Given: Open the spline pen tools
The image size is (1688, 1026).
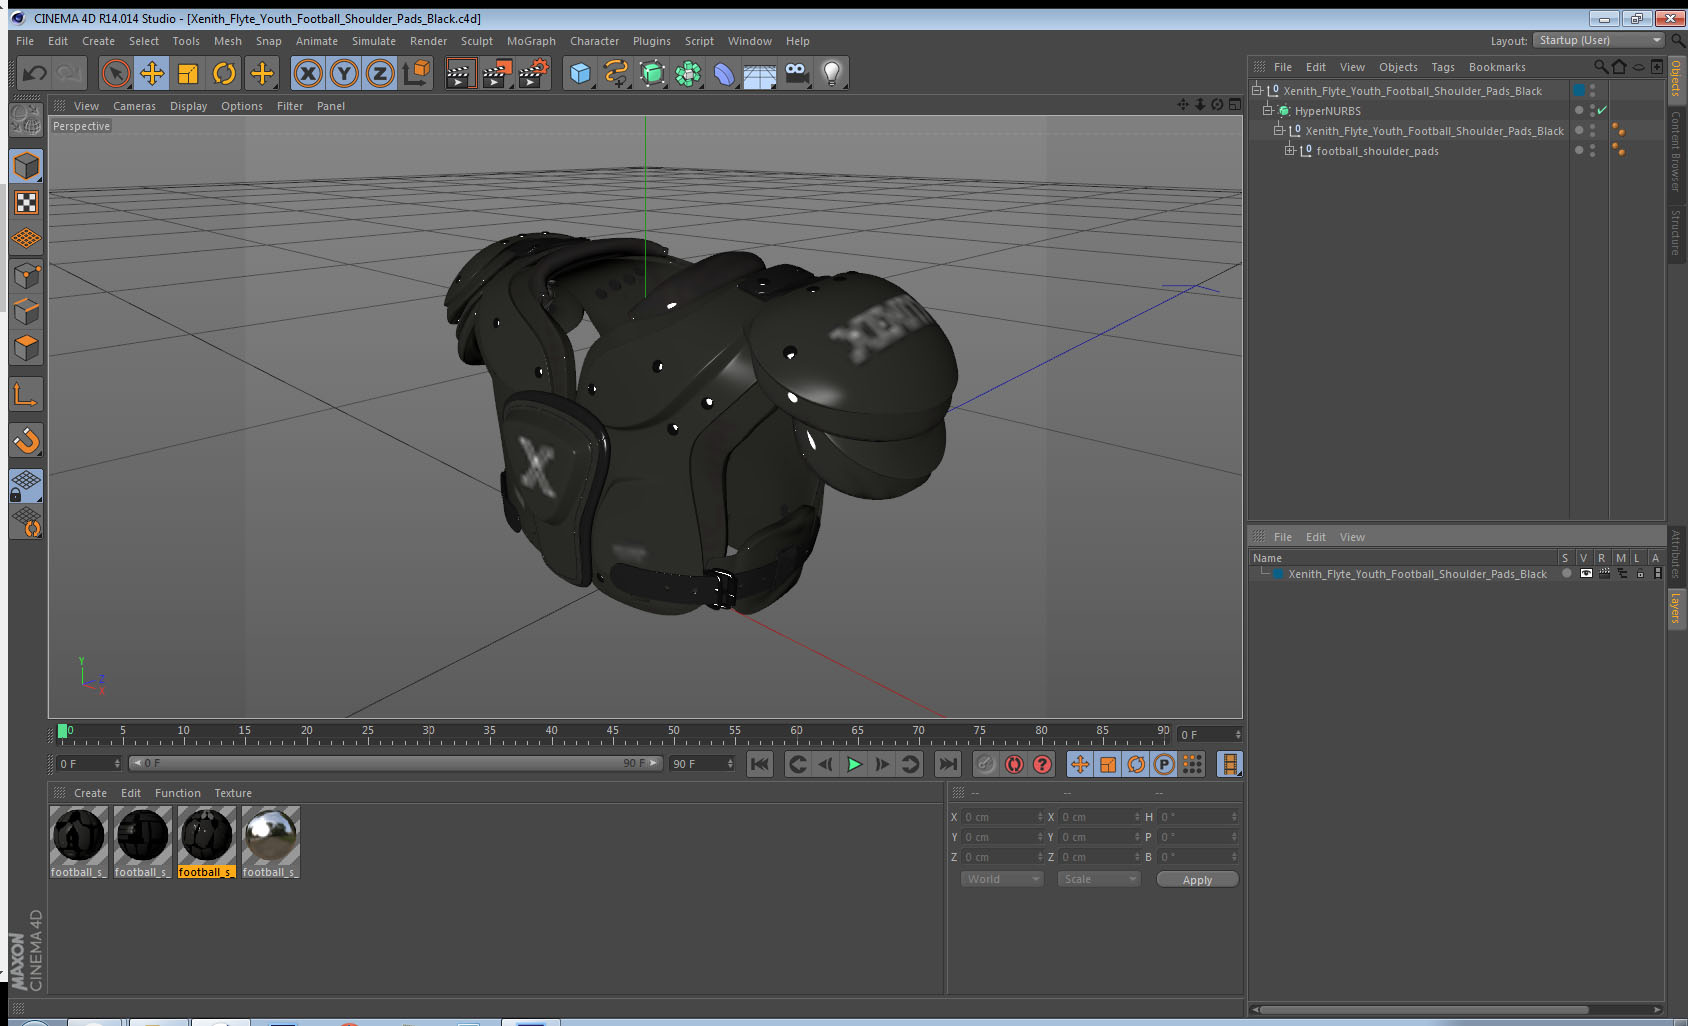Looking at the screenshot, I should [616, 73].
